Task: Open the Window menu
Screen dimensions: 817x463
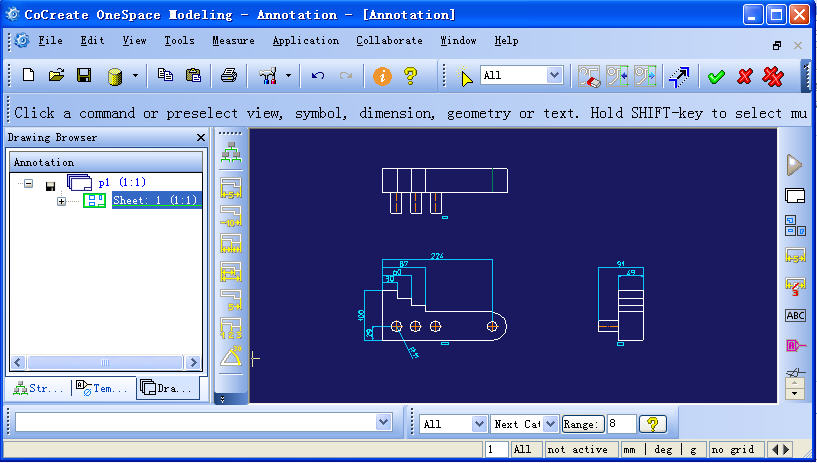Action: pos(458,41)
